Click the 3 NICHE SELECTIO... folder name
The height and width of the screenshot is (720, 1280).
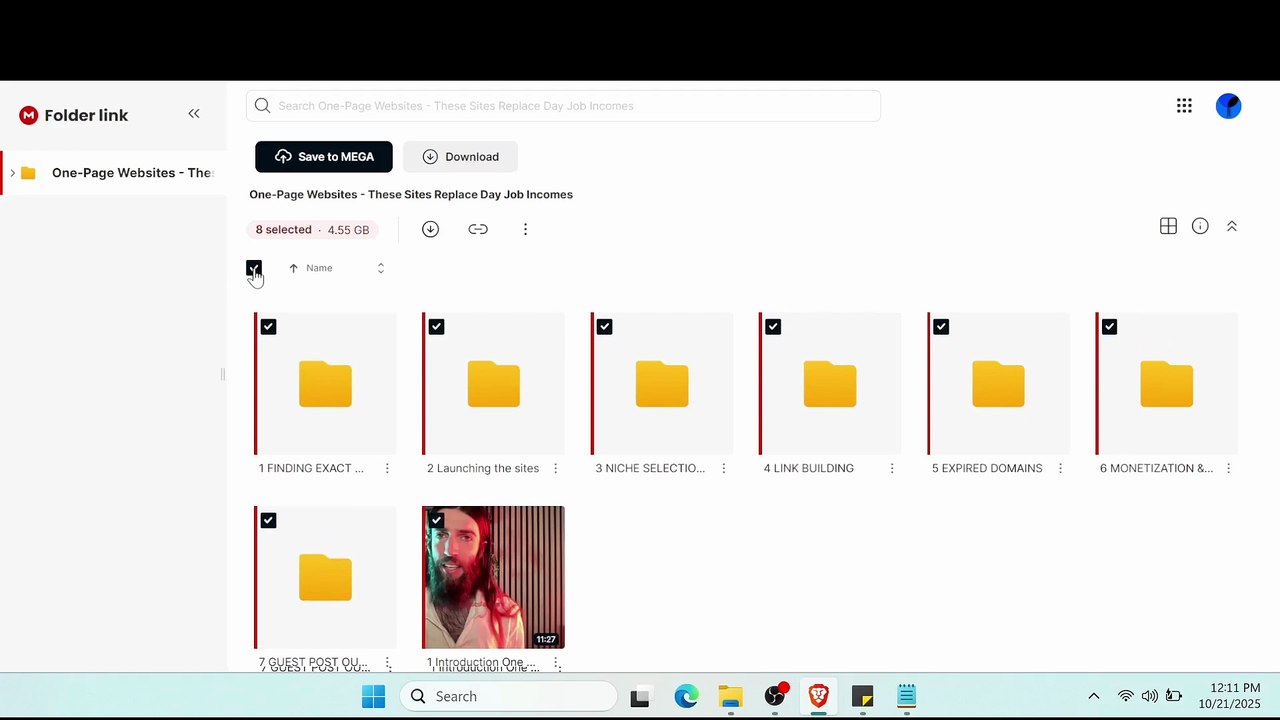point(650,468)
